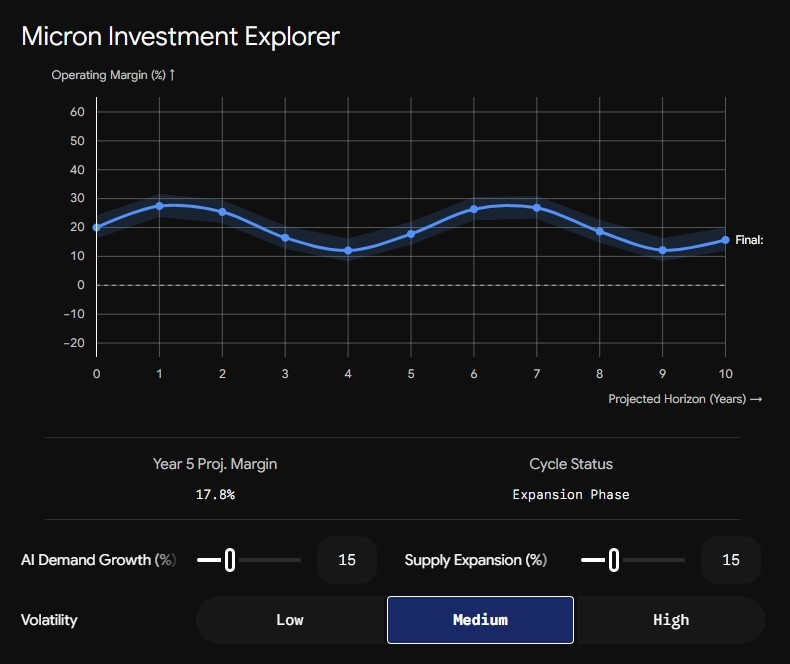790x664 pixels.
Task: Click the chart data point at year 1
Action: pyautogui.click(x=160, y=206)
